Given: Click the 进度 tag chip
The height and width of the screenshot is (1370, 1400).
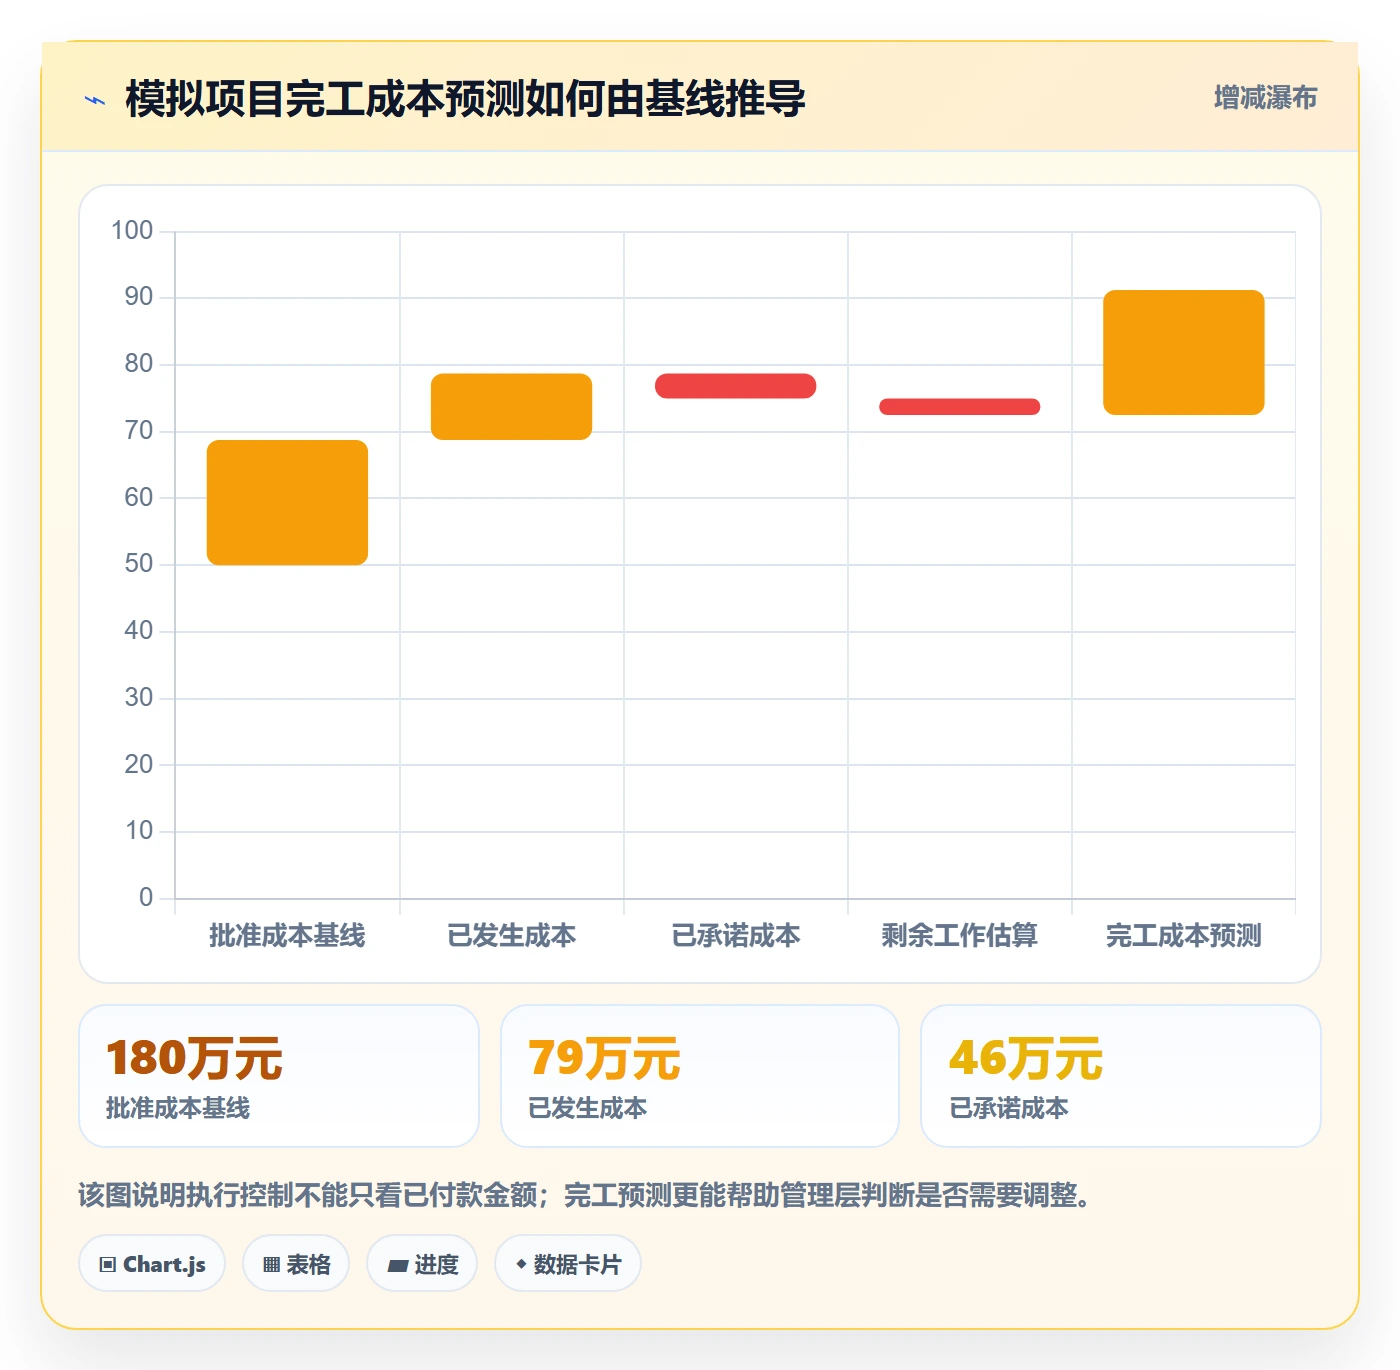Looking at the screenshot, I should (x=422, y=1264).
